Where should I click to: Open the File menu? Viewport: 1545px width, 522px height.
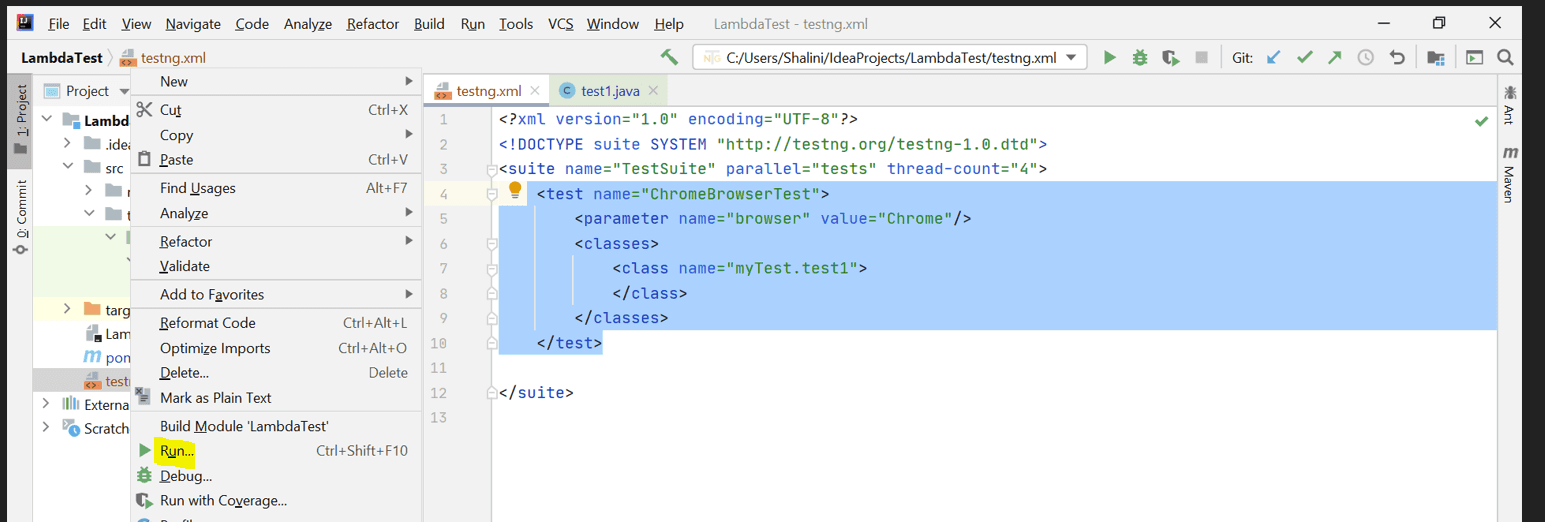click(x=58, y=24)
